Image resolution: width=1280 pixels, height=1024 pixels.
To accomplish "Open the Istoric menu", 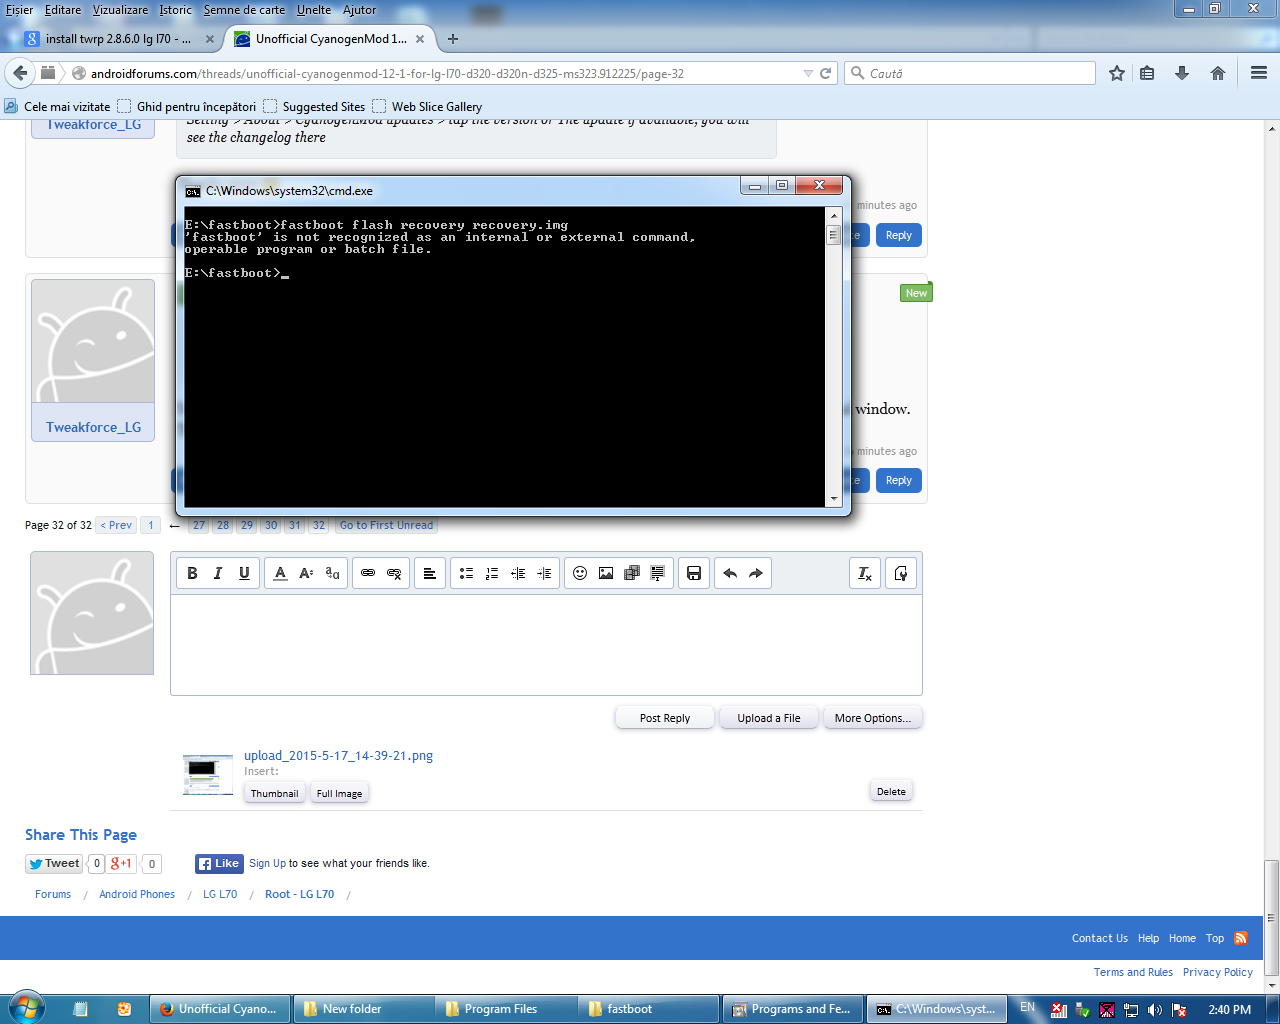I will coord(175,10).
